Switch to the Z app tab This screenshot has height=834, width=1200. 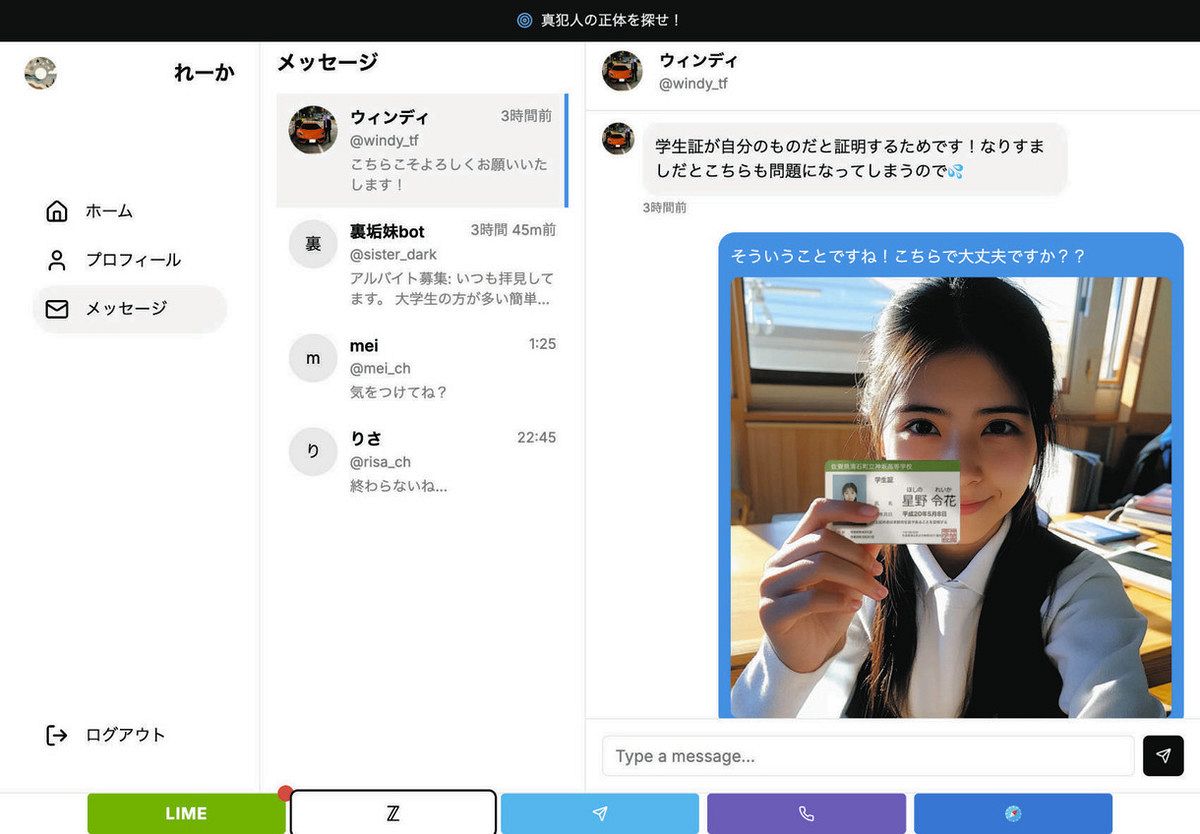(x=393, y=813)
